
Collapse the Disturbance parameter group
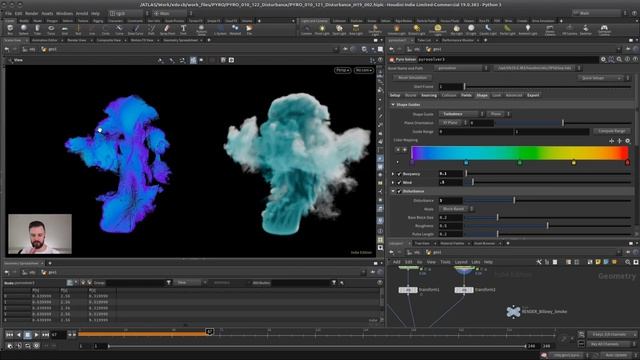click(x=393, y=191)
